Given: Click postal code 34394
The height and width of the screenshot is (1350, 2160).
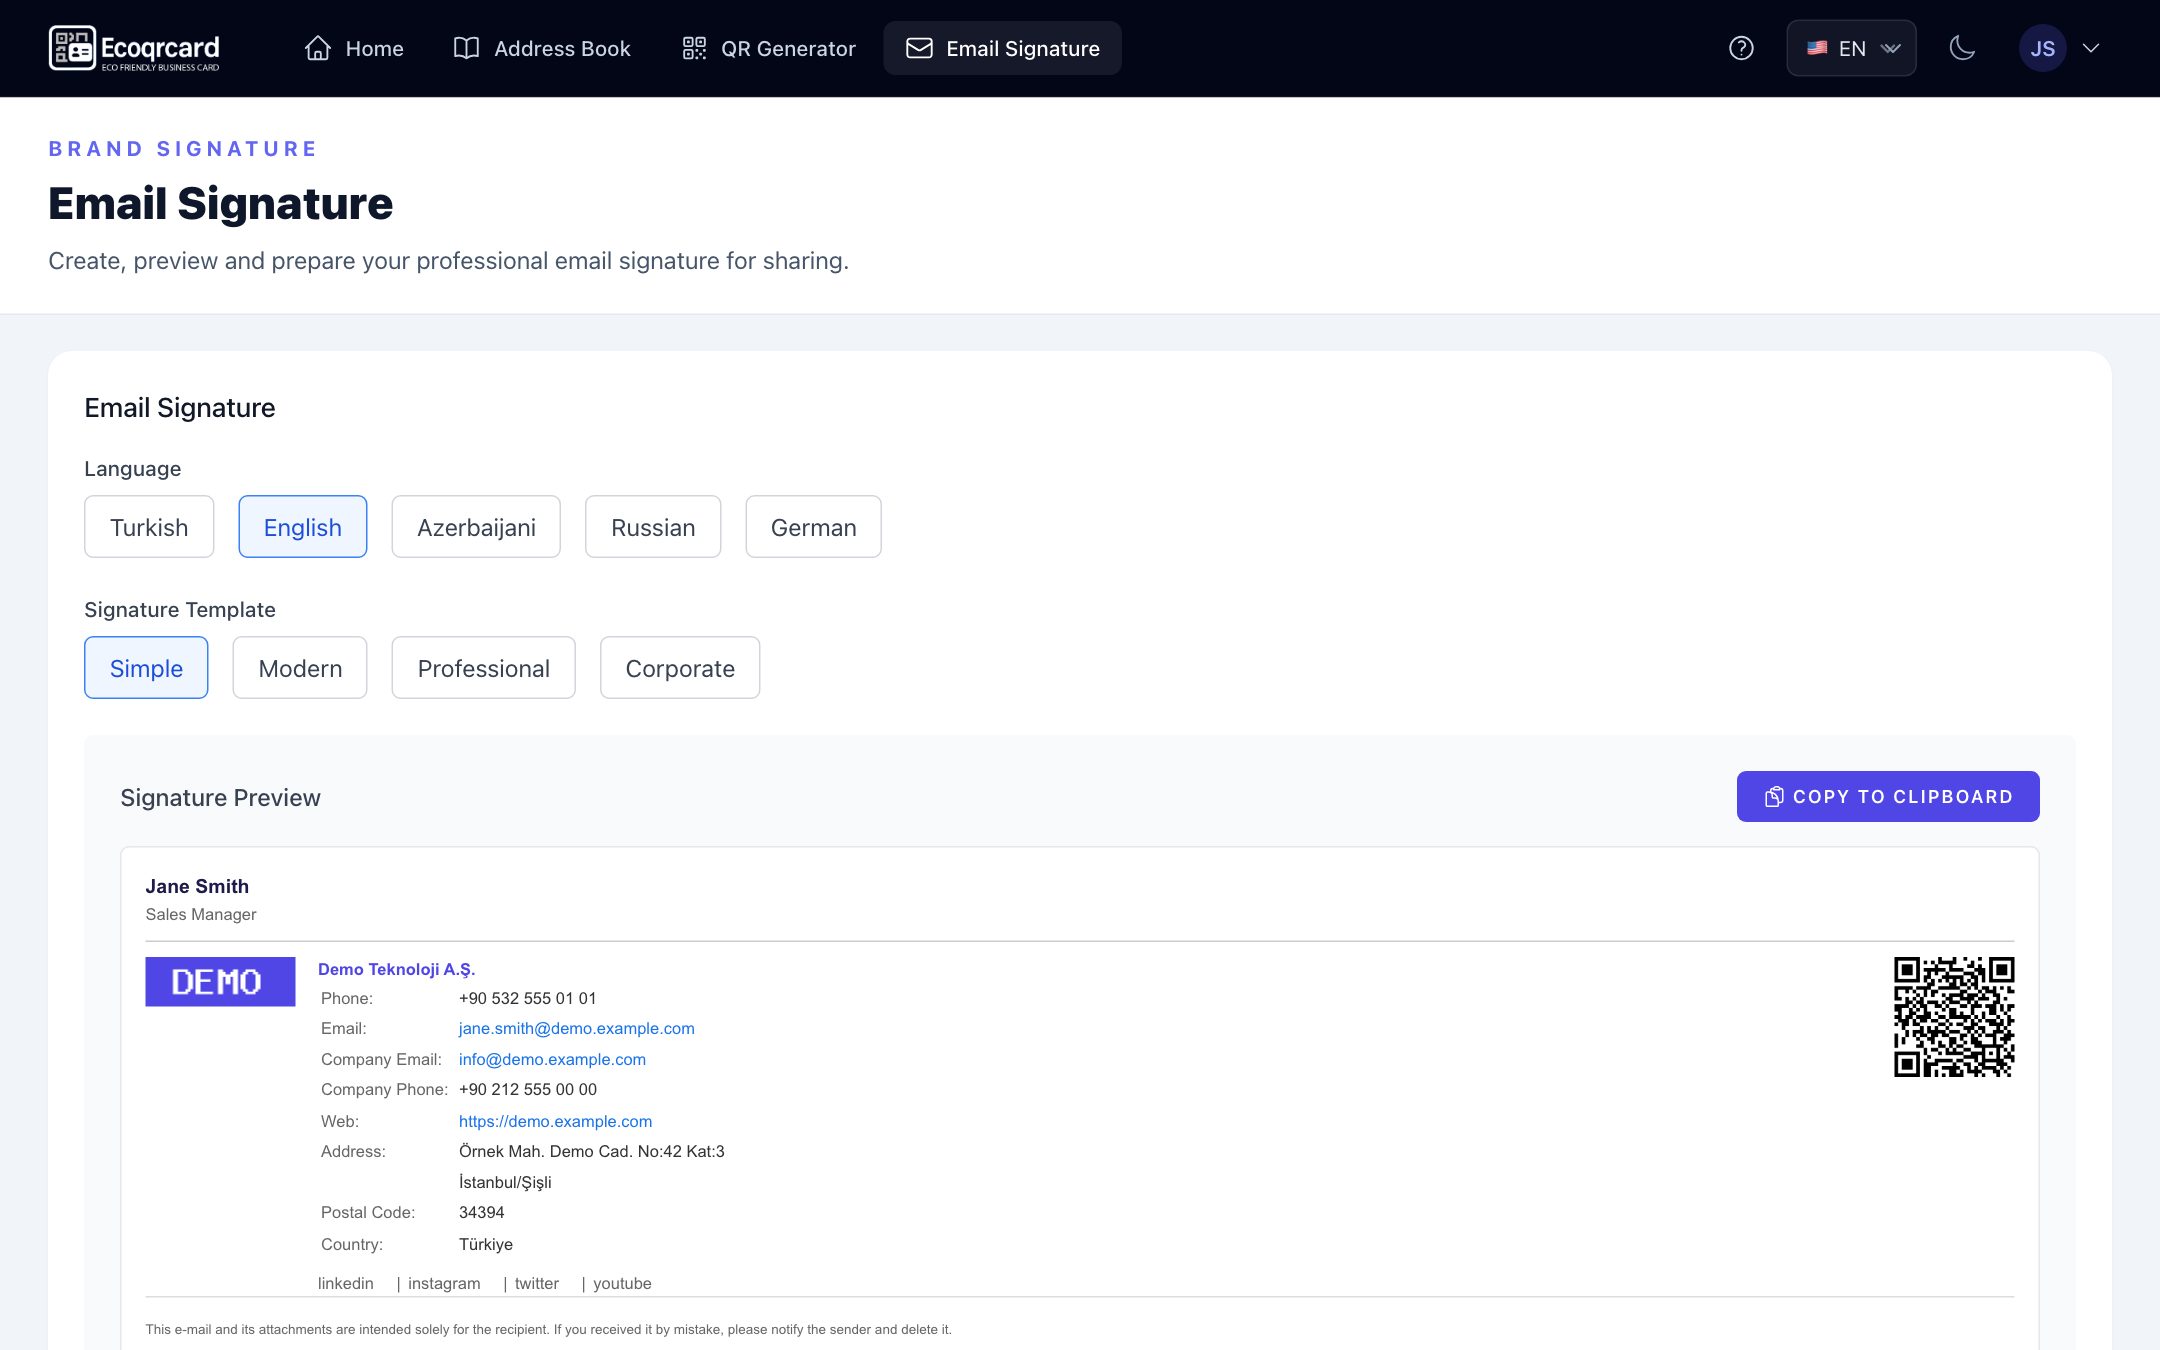Looking at the screenshot, I should [481, 1212].
